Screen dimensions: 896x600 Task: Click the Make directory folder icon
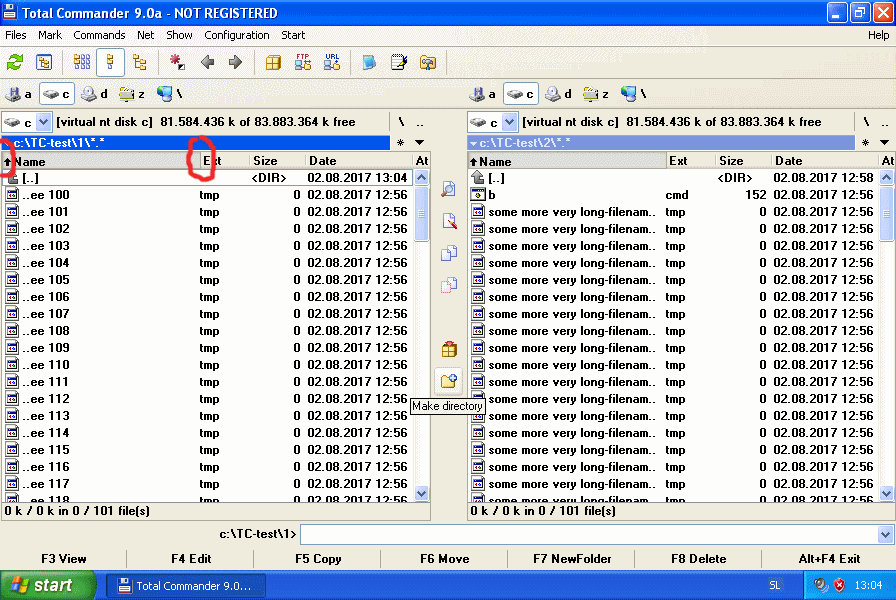point(449,381)
